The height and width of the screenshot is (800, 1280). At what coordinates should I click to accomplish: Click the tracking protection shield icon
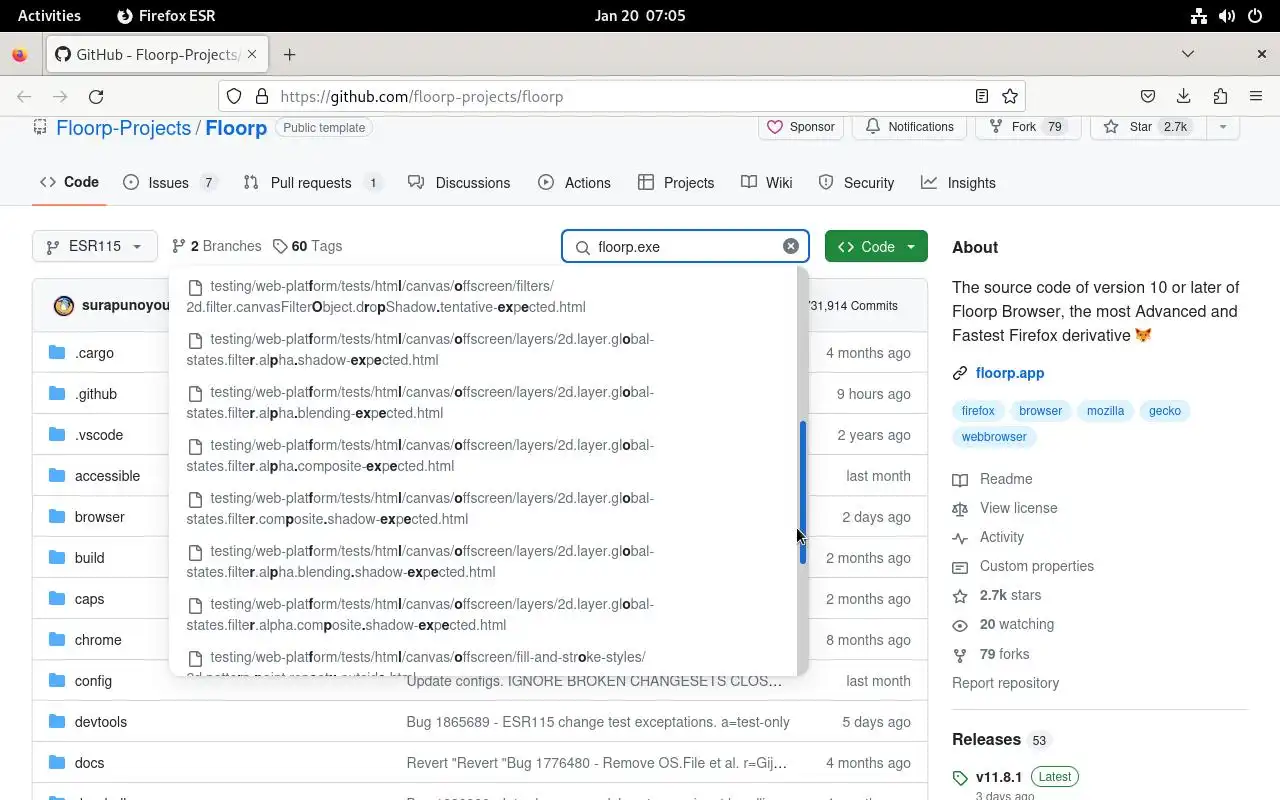click(234, 96)
